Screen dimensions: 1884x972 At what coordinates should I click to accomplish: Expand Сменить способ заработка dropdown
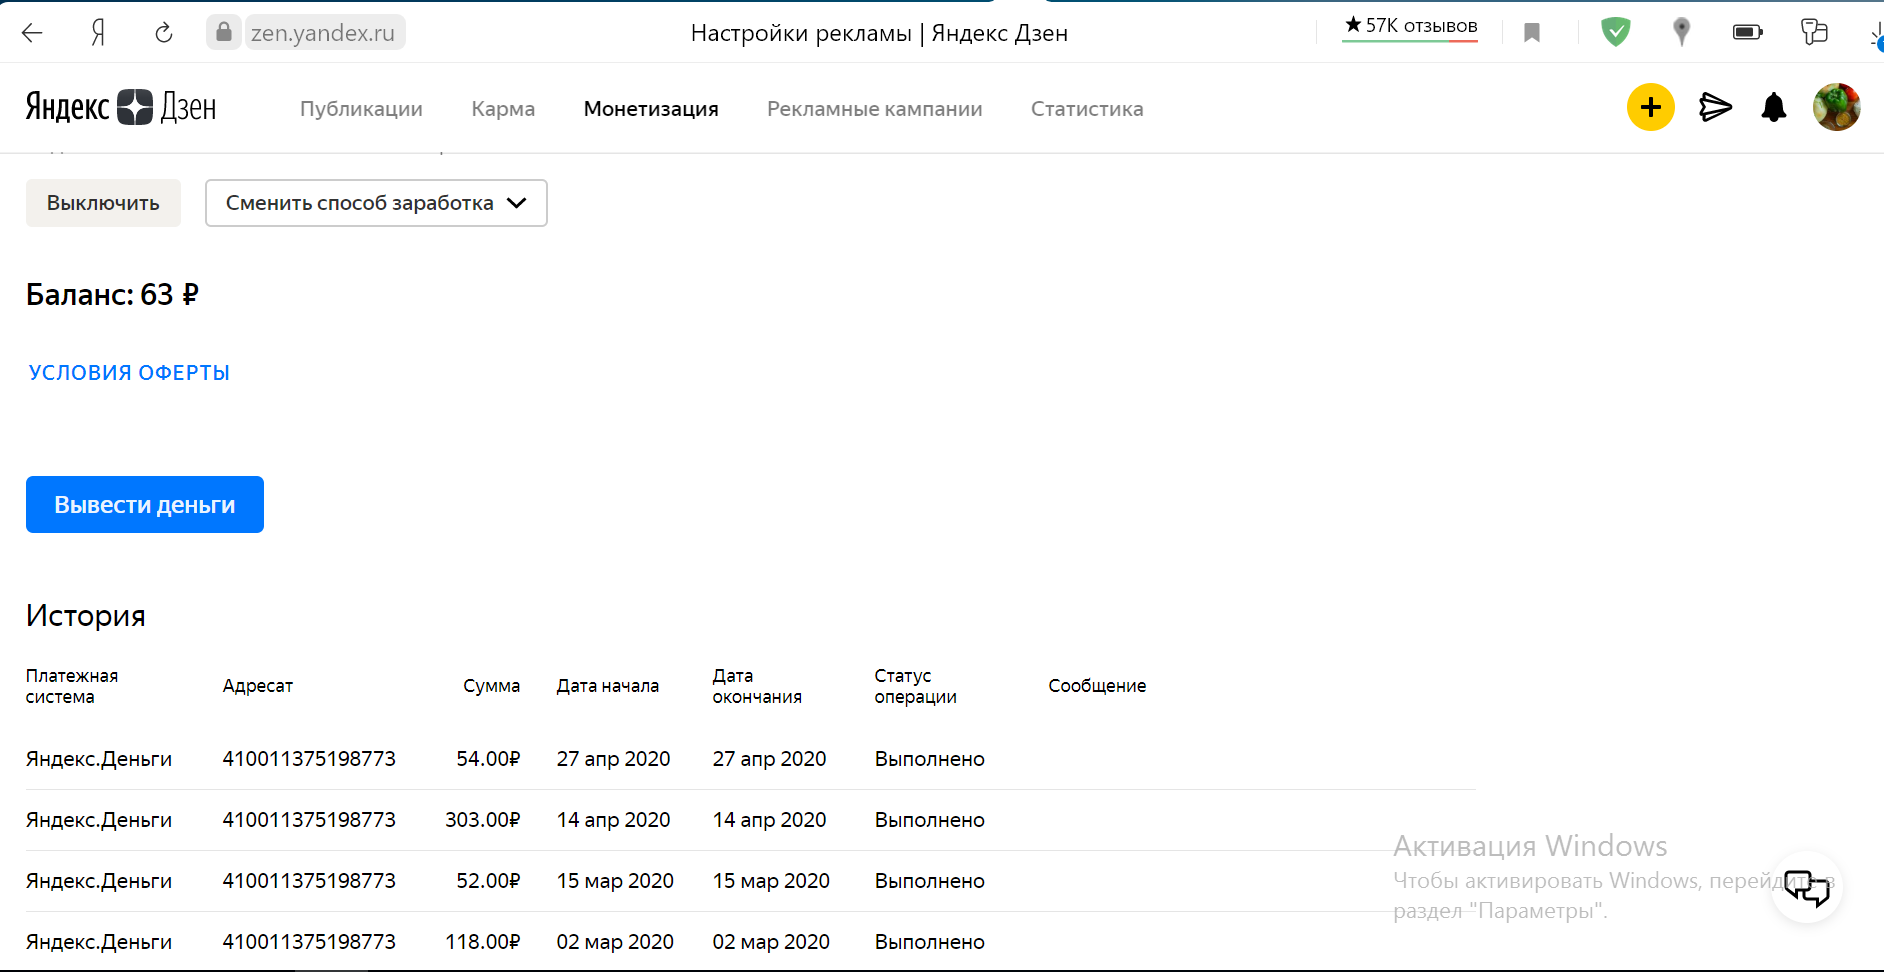coord(376,203)
